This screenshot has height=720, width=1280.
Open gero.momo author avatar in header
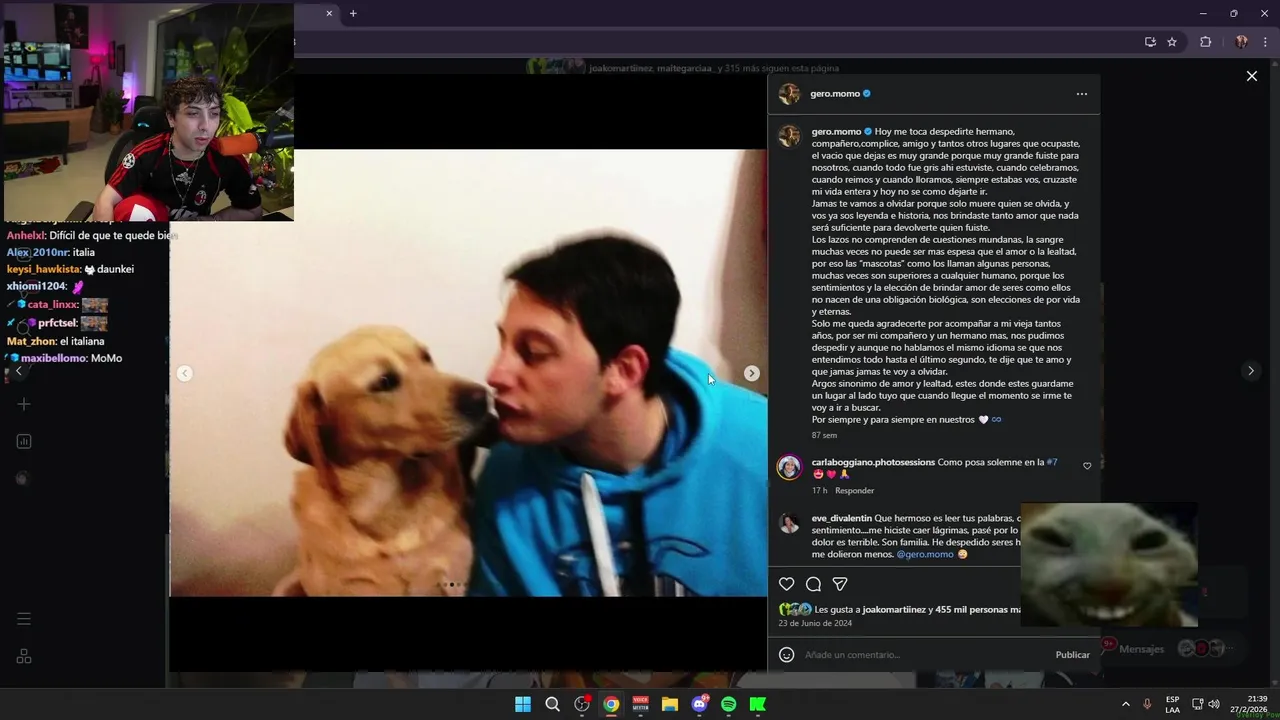click(x=789, y=94)
